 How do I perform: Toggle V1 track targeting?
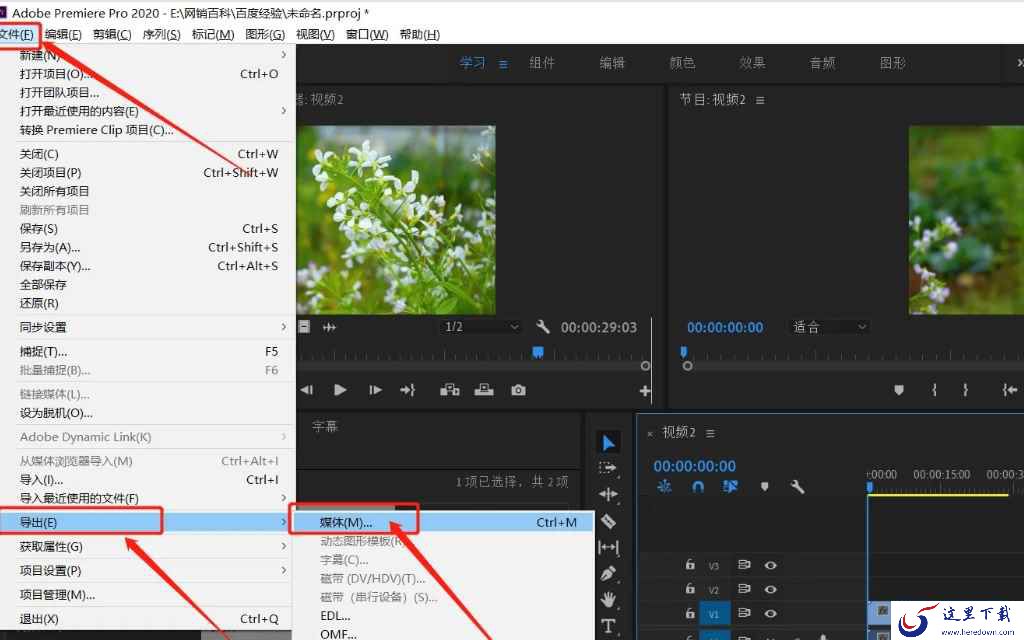click(714, 614)
